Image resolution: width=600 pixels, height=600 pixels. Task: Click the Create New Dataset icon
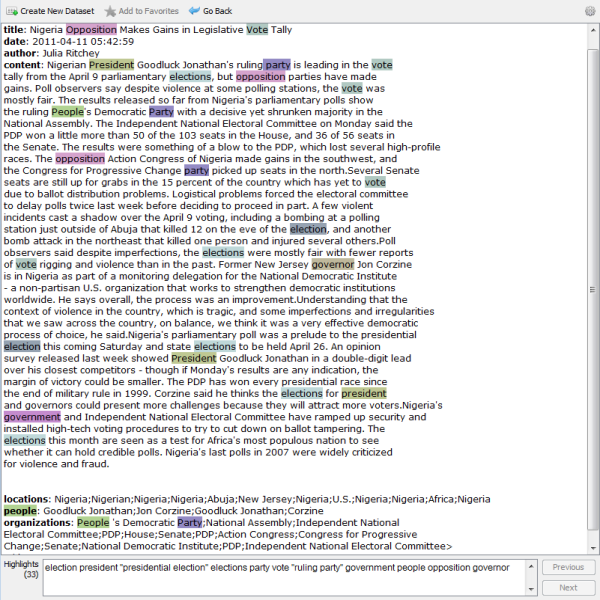point(11,11)
